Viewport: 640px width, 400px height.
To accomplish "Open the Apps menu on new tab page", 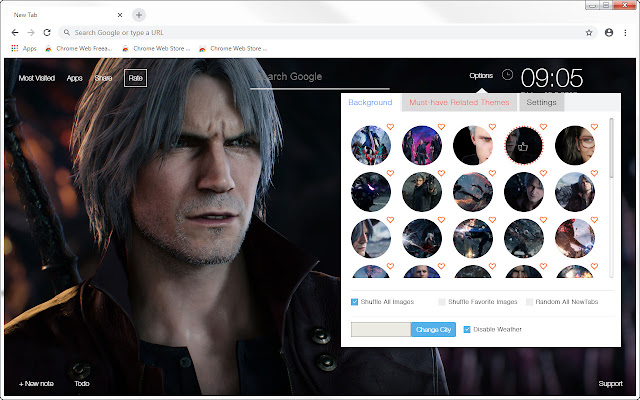I will [74, 78].
